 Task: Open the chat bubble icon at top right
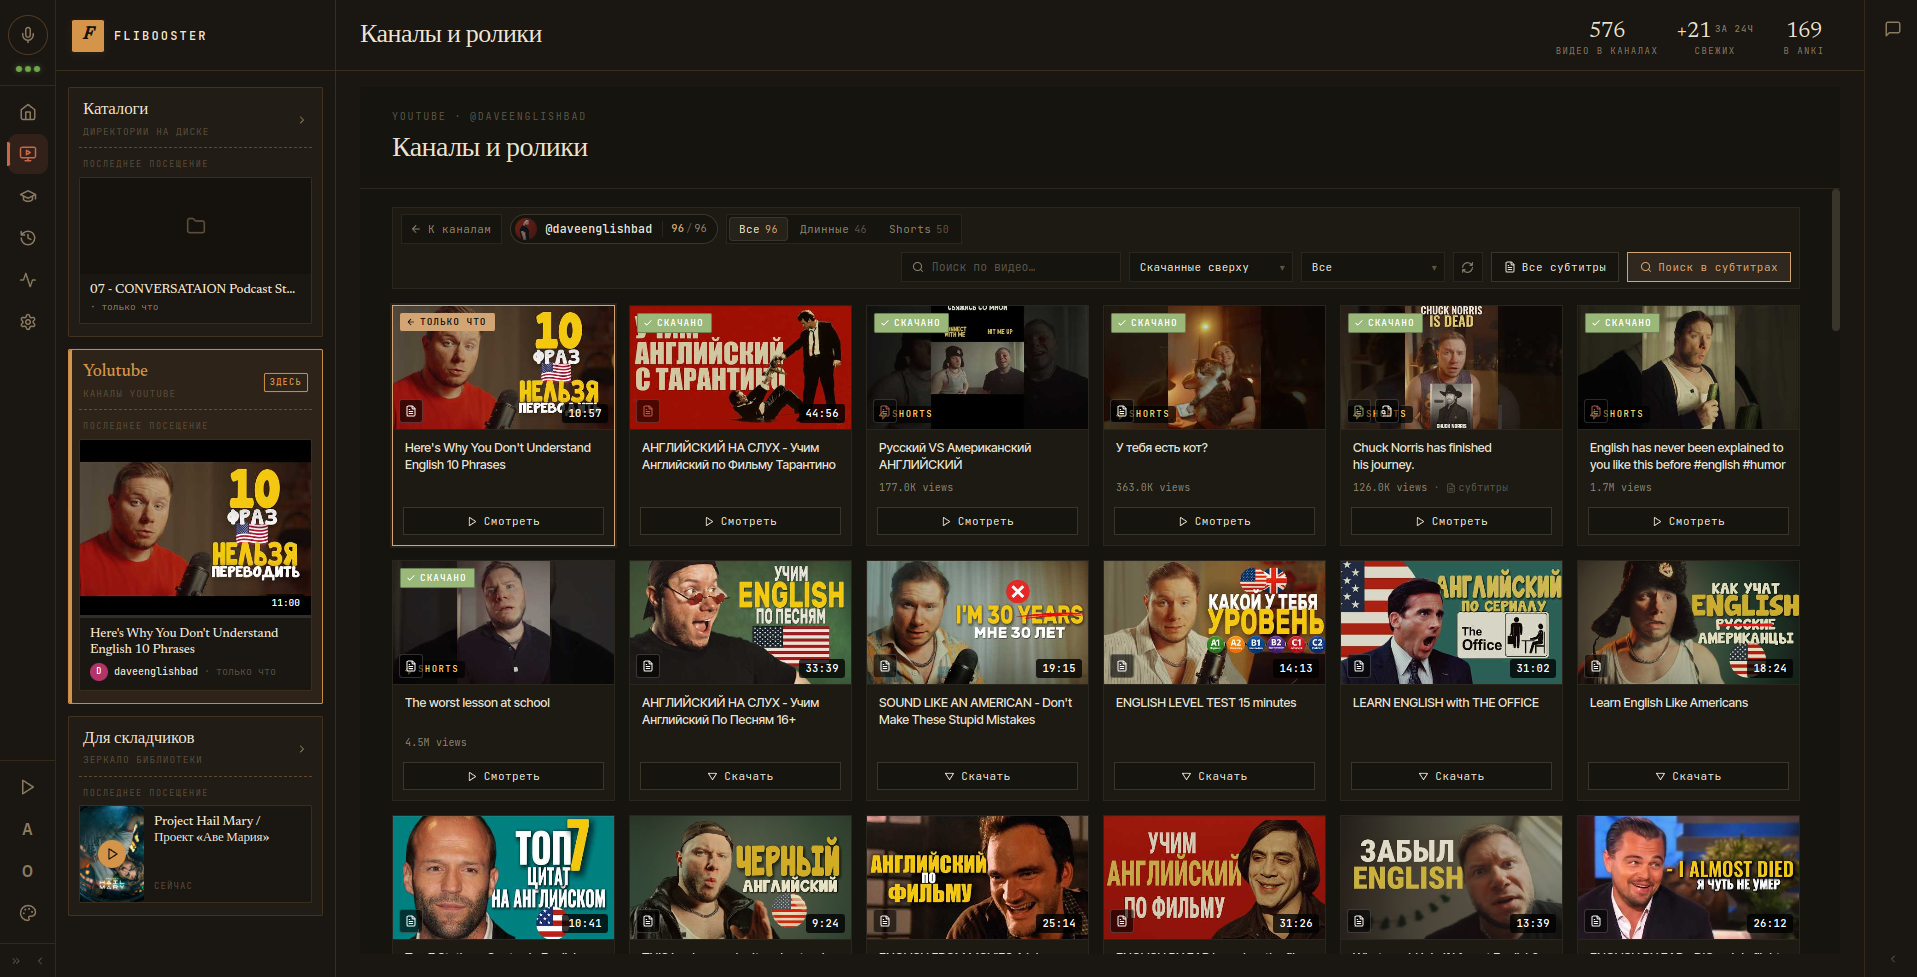(1892, 29)
